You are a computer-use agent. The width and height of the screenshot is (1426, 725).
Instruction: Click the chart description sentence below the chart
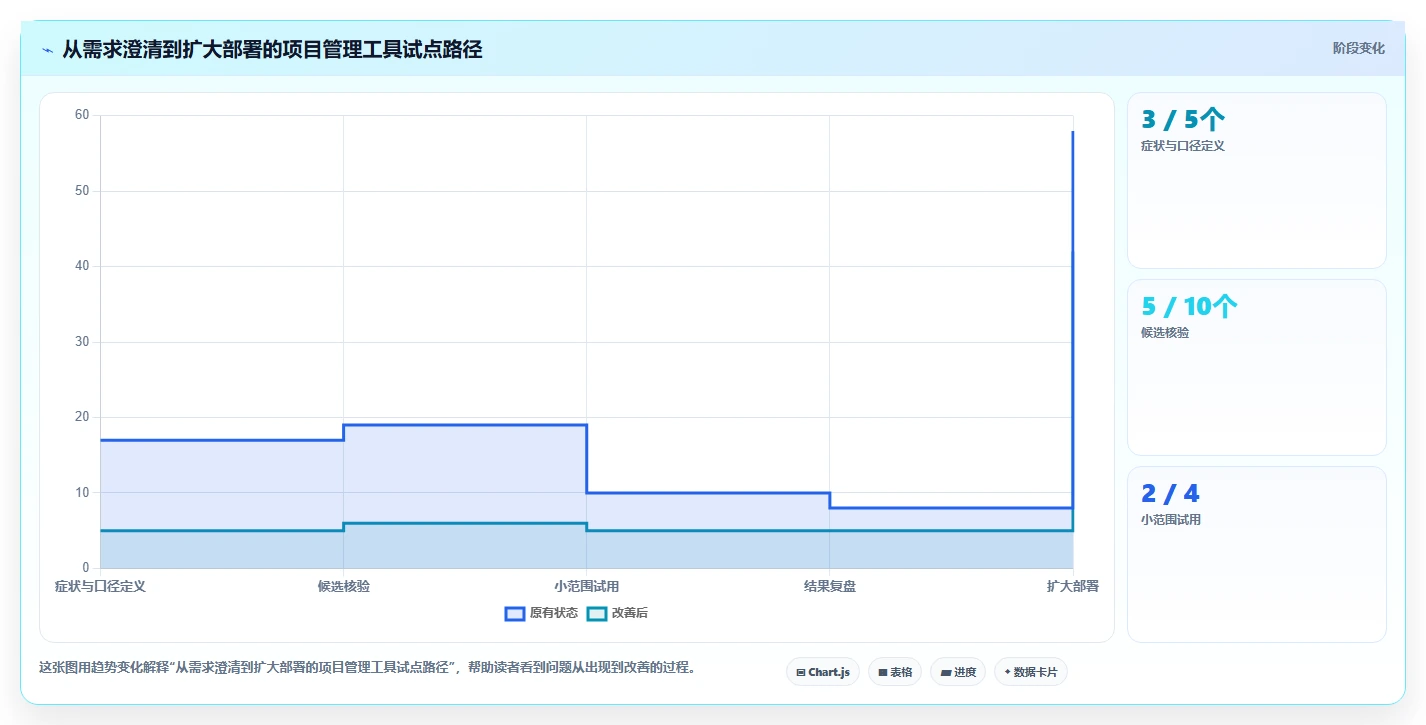click(x=367, y=667)
